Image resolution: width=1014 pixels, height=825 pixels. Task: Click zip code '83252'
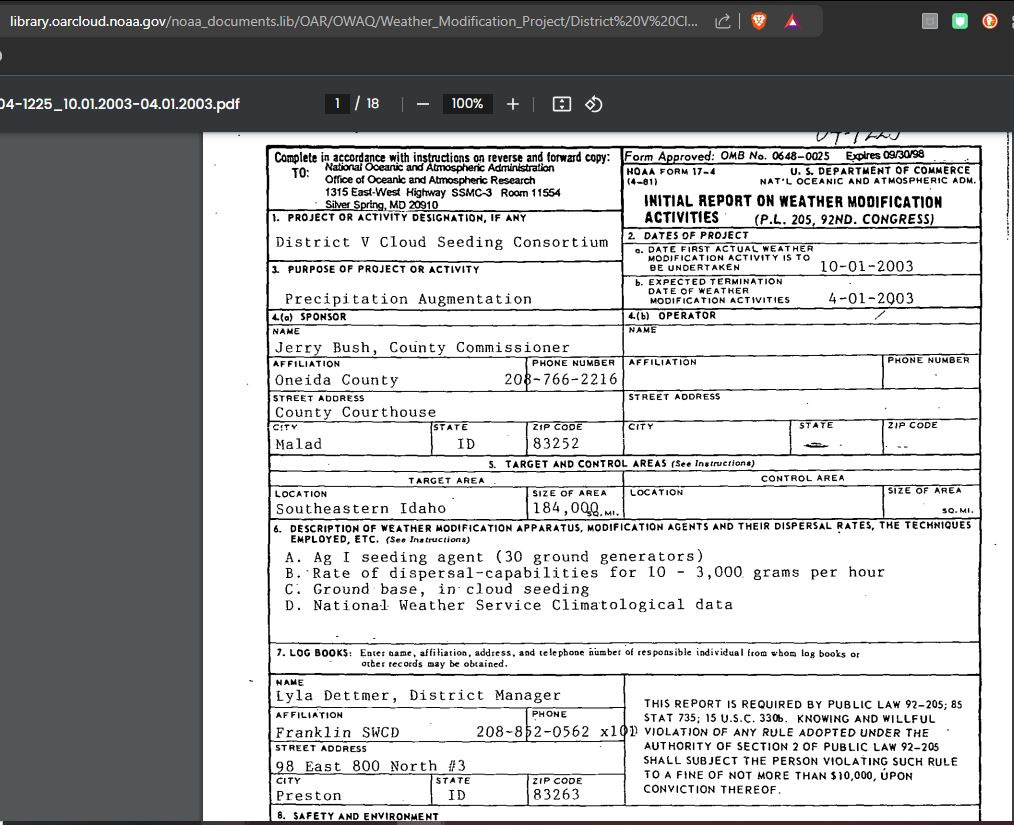(x=556, y=444)
